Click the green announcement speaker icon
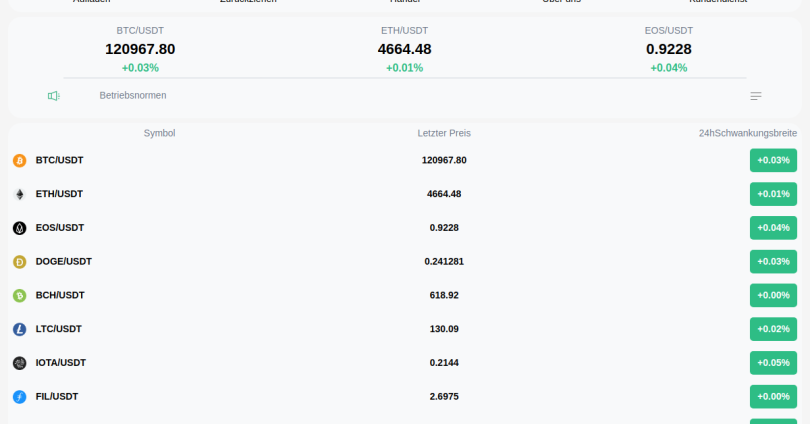Screen dimensions: 810x424 click(x=54, y=96)
